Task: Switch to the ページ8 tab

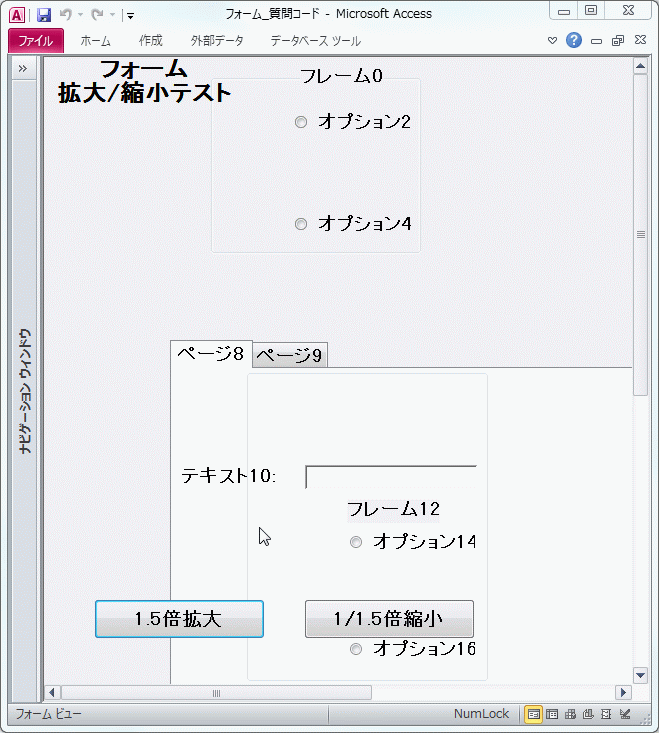Action: coord(211,354)
